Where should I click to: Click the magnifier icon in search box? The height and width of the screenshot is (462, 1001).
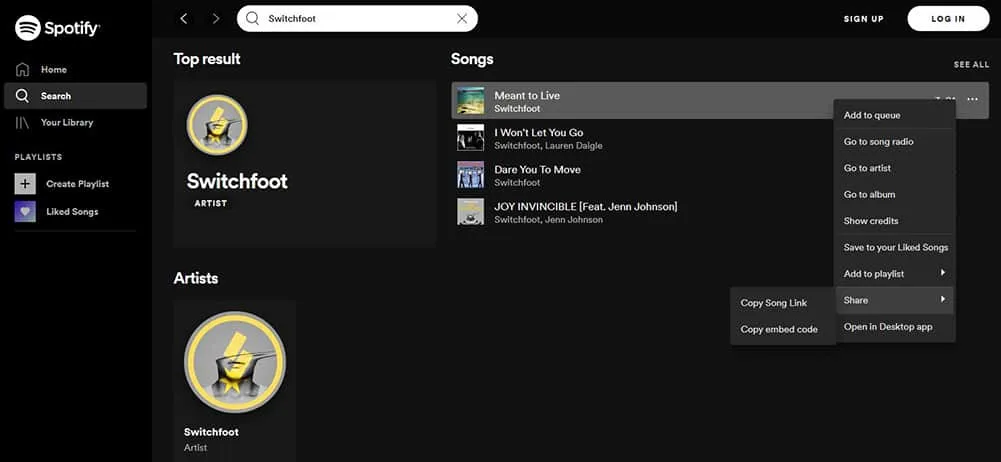coord(253,19)
